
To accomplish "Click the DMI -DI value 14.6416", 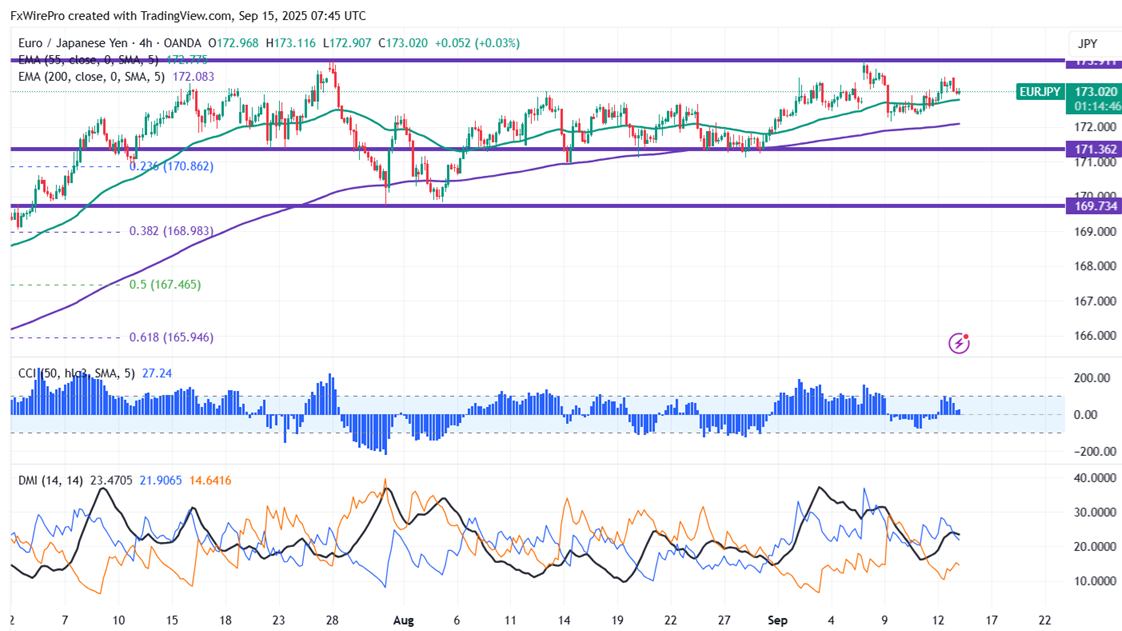I will [x=210, y=481].
